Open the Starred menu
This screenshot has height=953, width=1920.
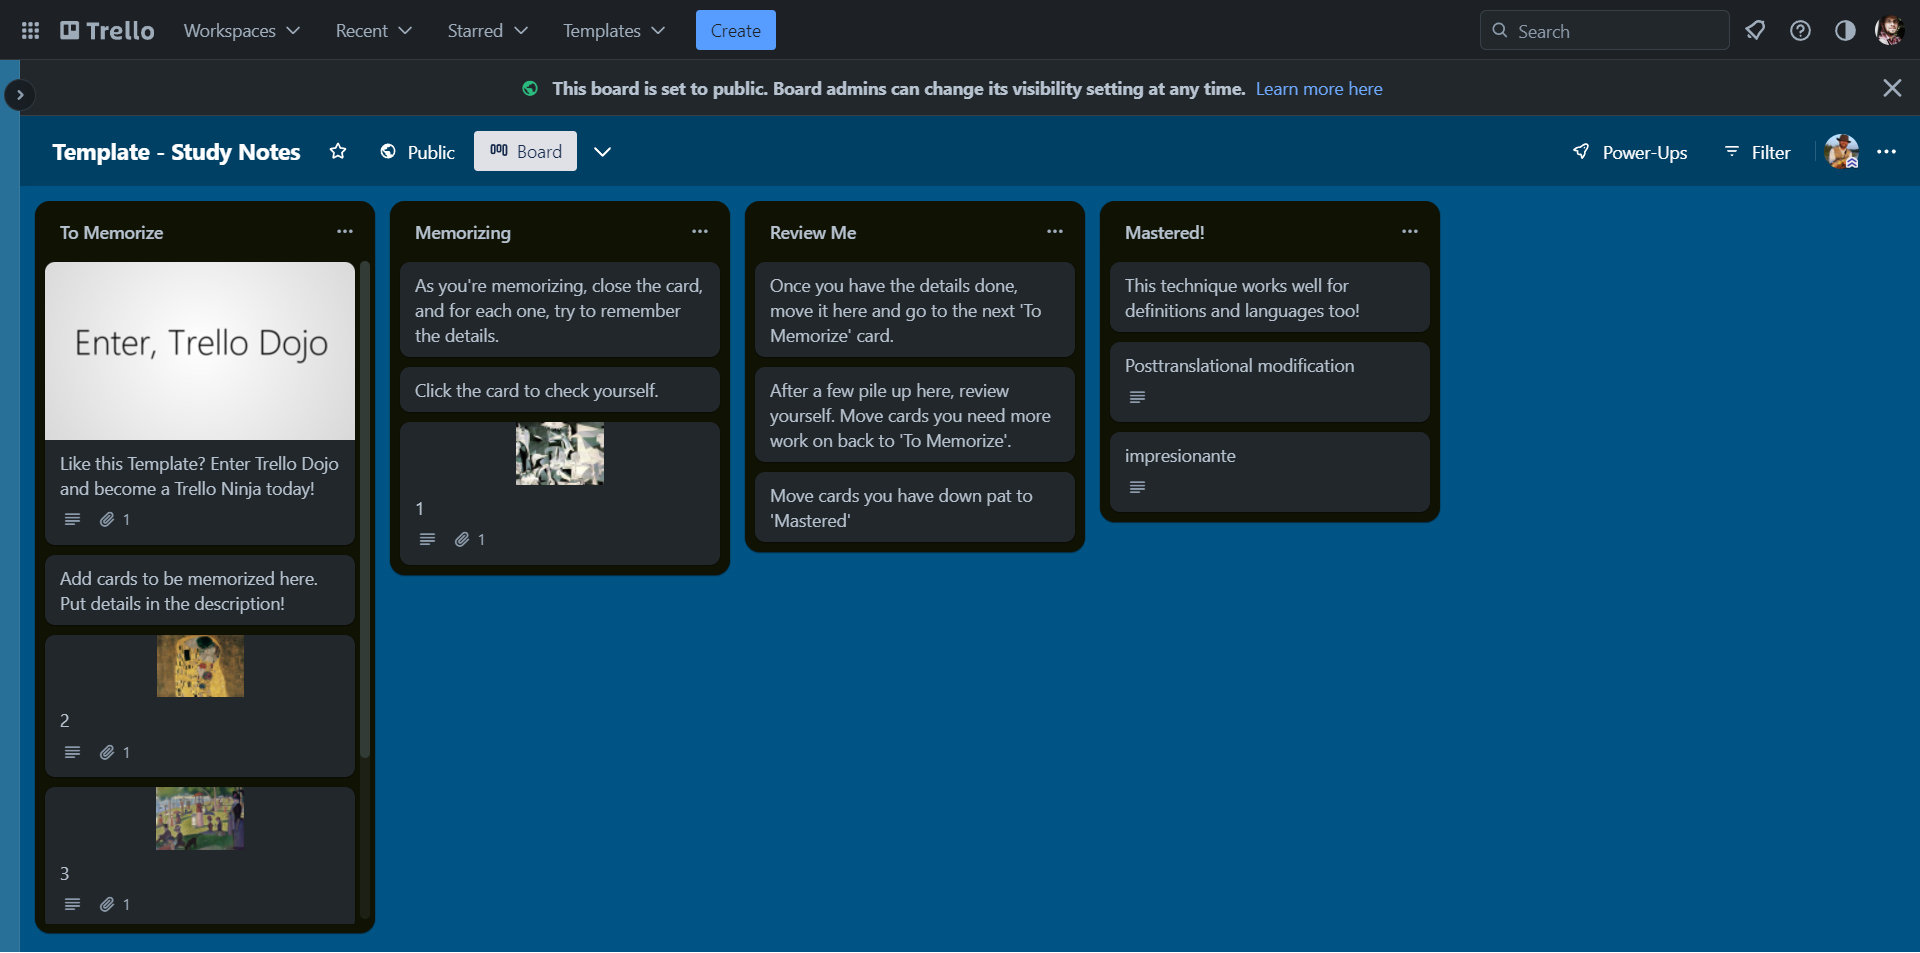coord(487,31)
